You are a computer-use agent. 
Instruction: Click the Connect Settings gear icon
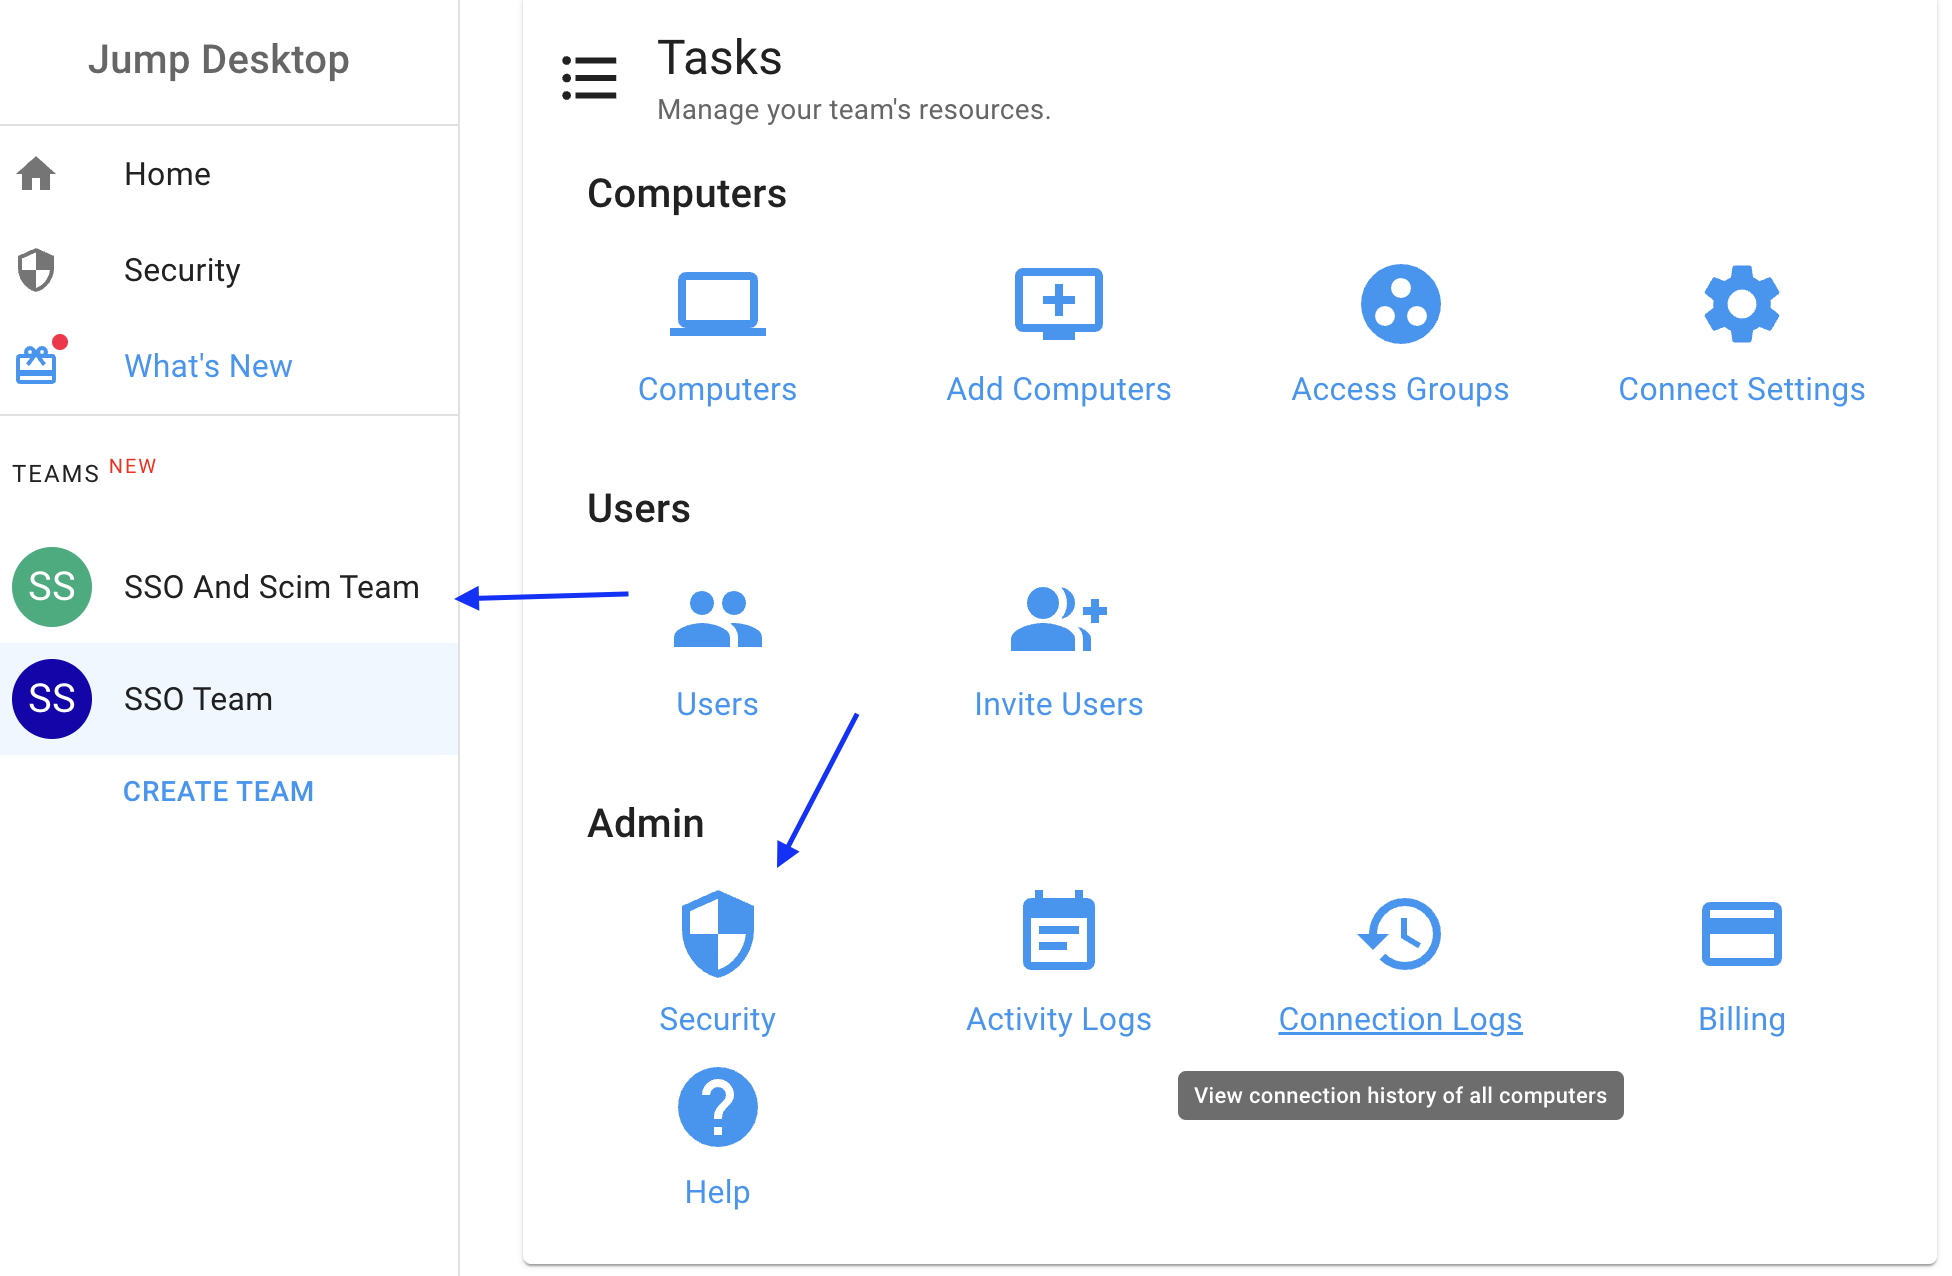1741,304
